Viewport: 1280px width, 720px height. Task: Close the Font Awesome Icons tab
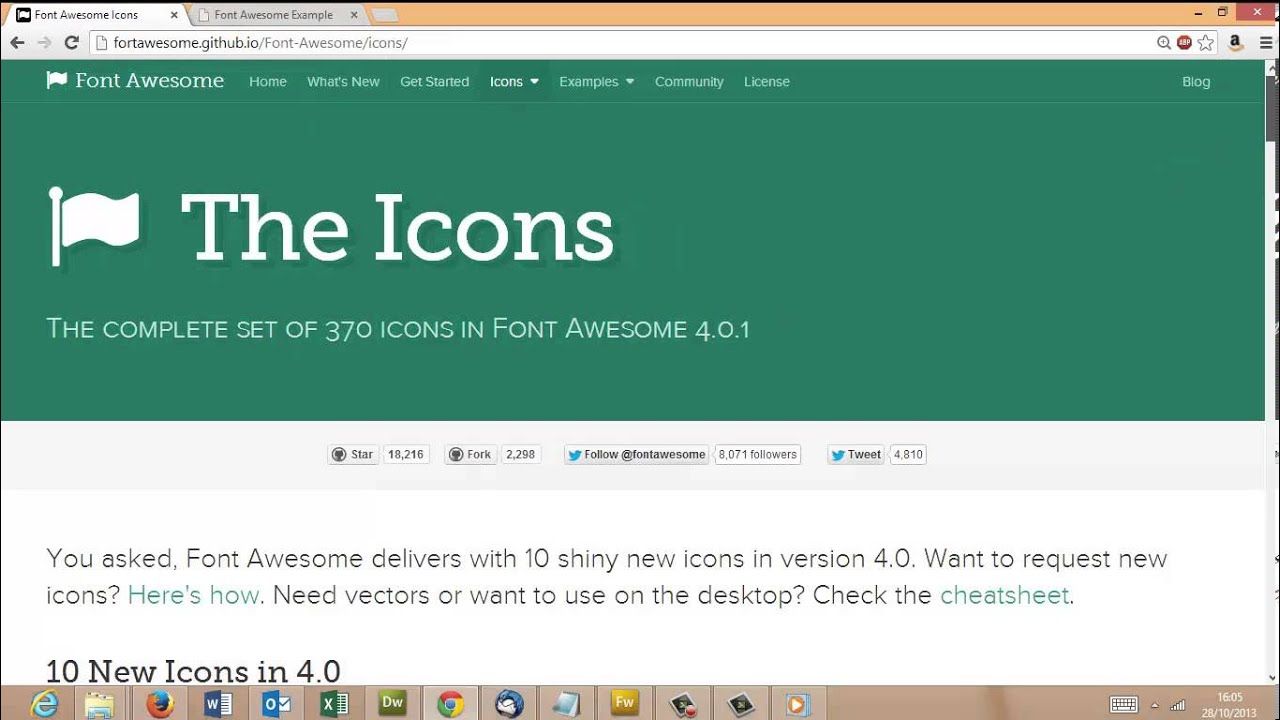[173, 15]
